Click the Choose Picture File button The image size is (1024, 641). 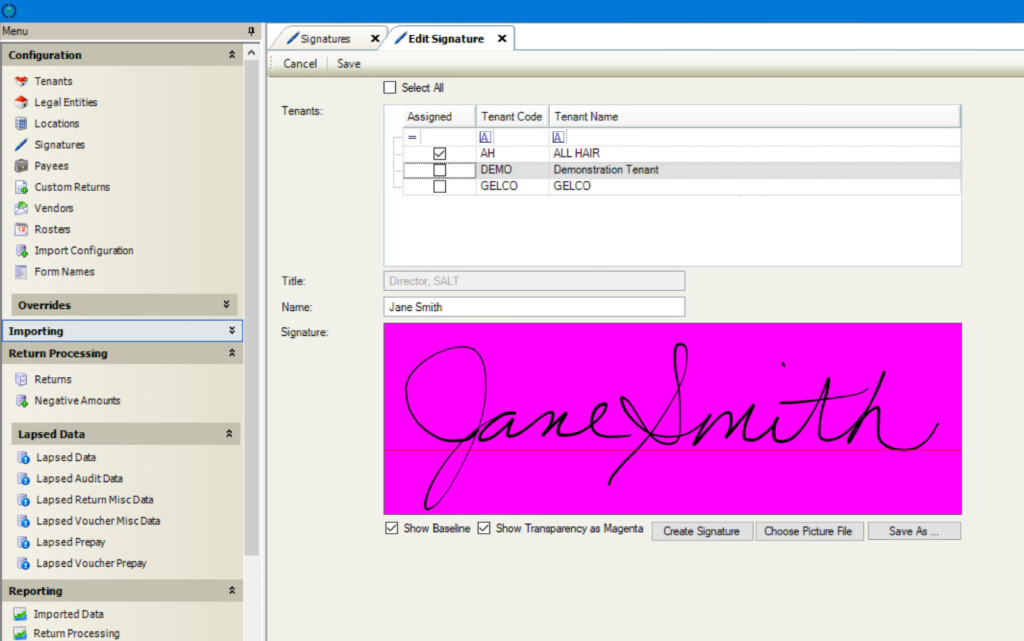810,531
